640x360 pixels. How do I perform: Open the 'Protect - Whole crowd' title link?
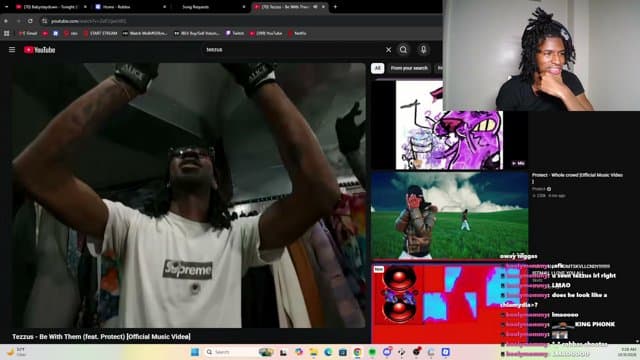[x=577, y=178]
